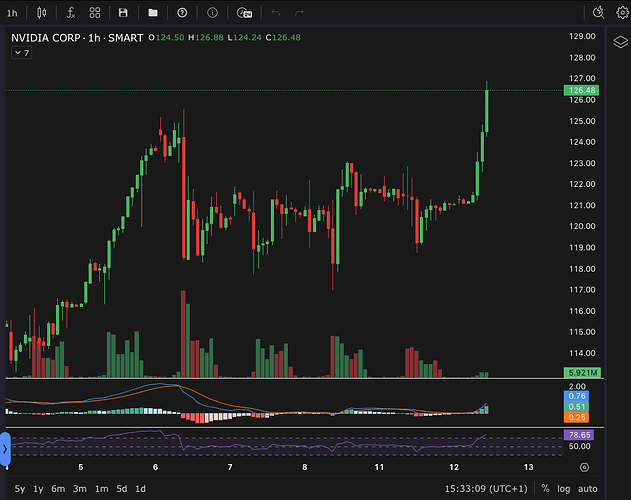
Task: Undo the last chart action
Action: [x=276, y=13]
